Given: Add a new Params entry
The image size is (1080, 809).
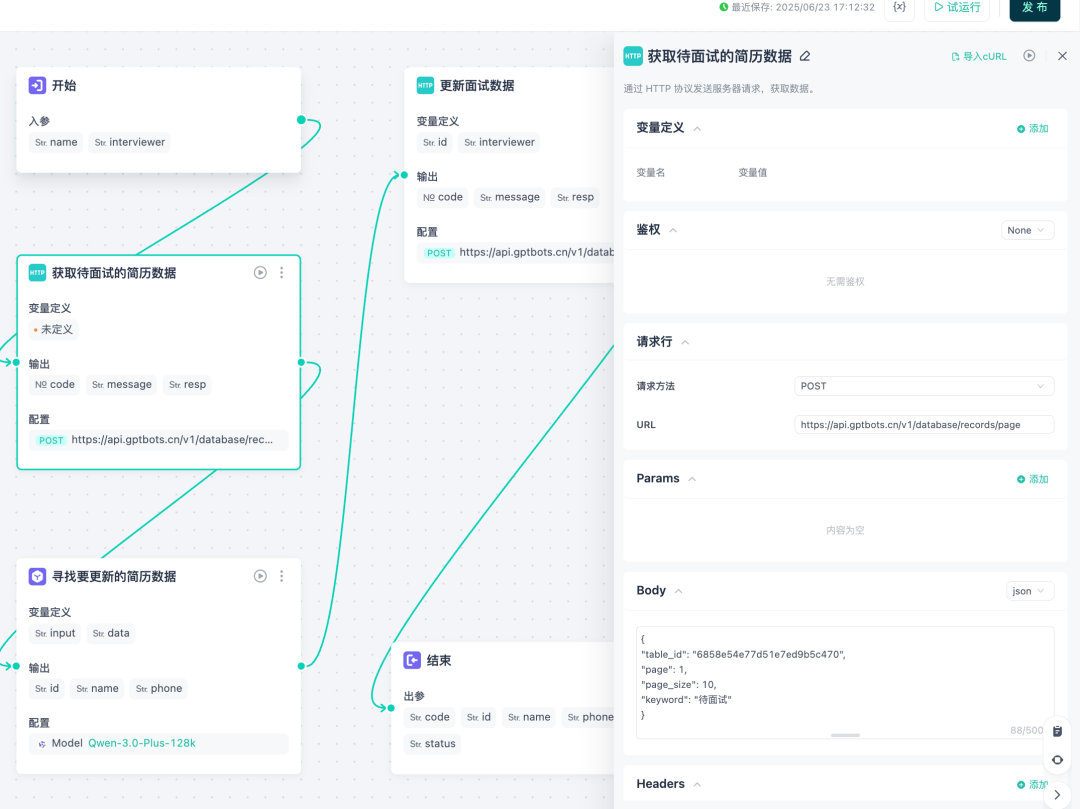Looking at the screenshot, I should click(x=1032, y=479).
